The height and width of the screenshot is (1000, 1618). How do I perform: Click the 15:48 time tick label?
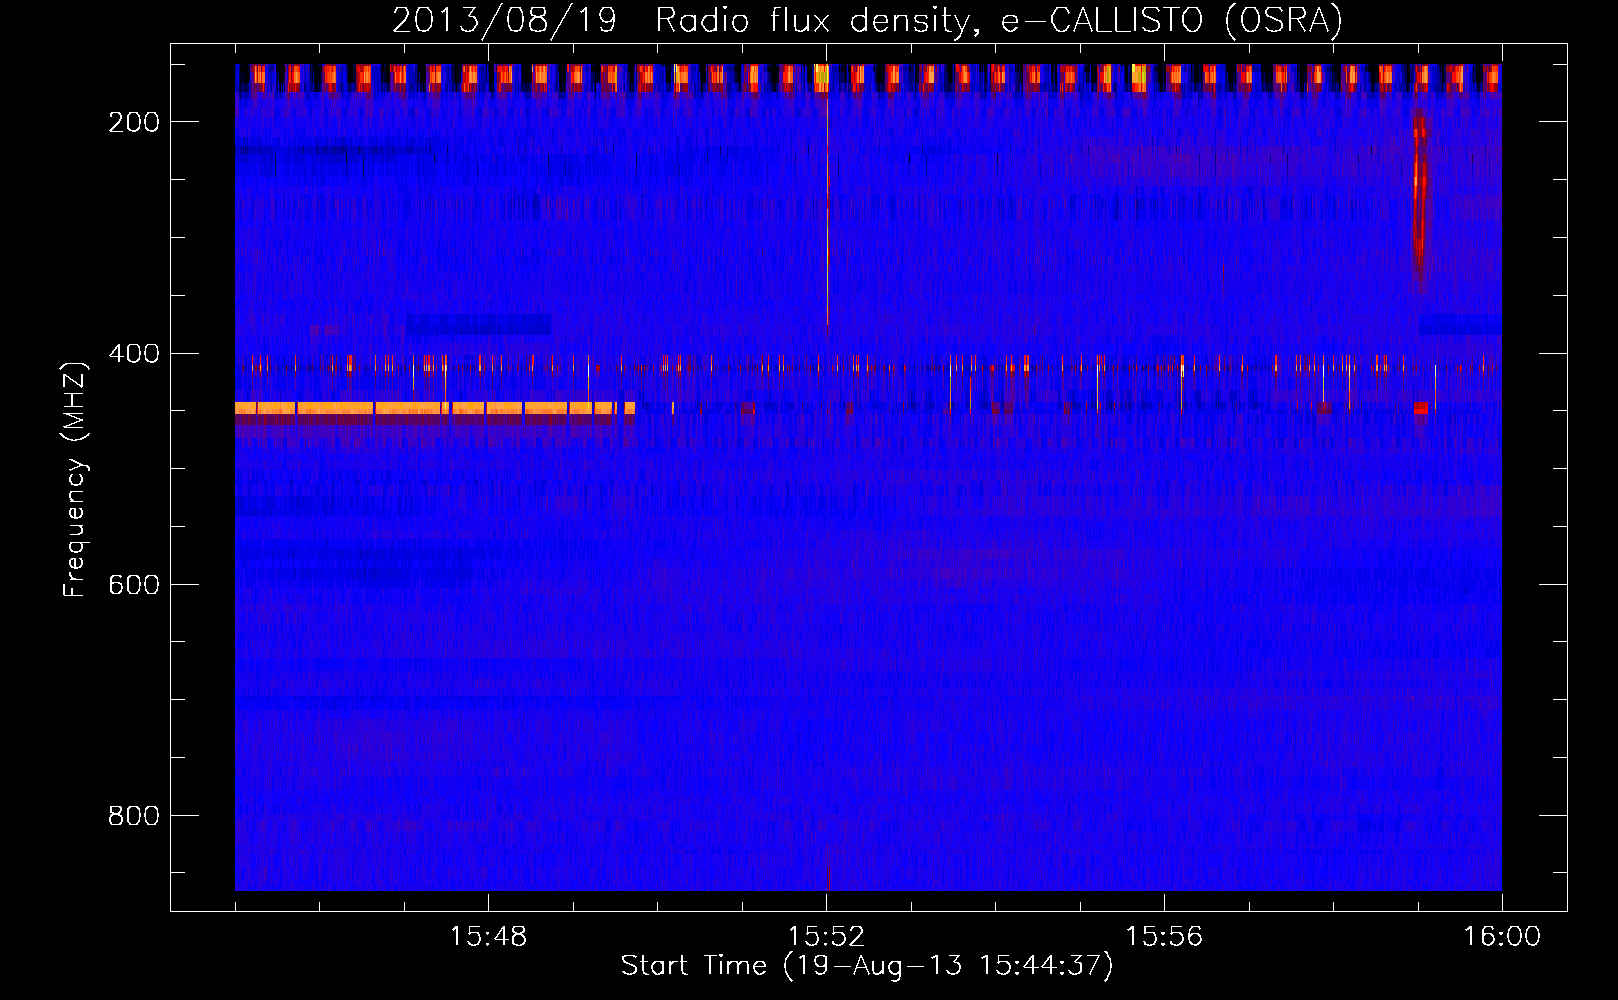pos(488,937)
